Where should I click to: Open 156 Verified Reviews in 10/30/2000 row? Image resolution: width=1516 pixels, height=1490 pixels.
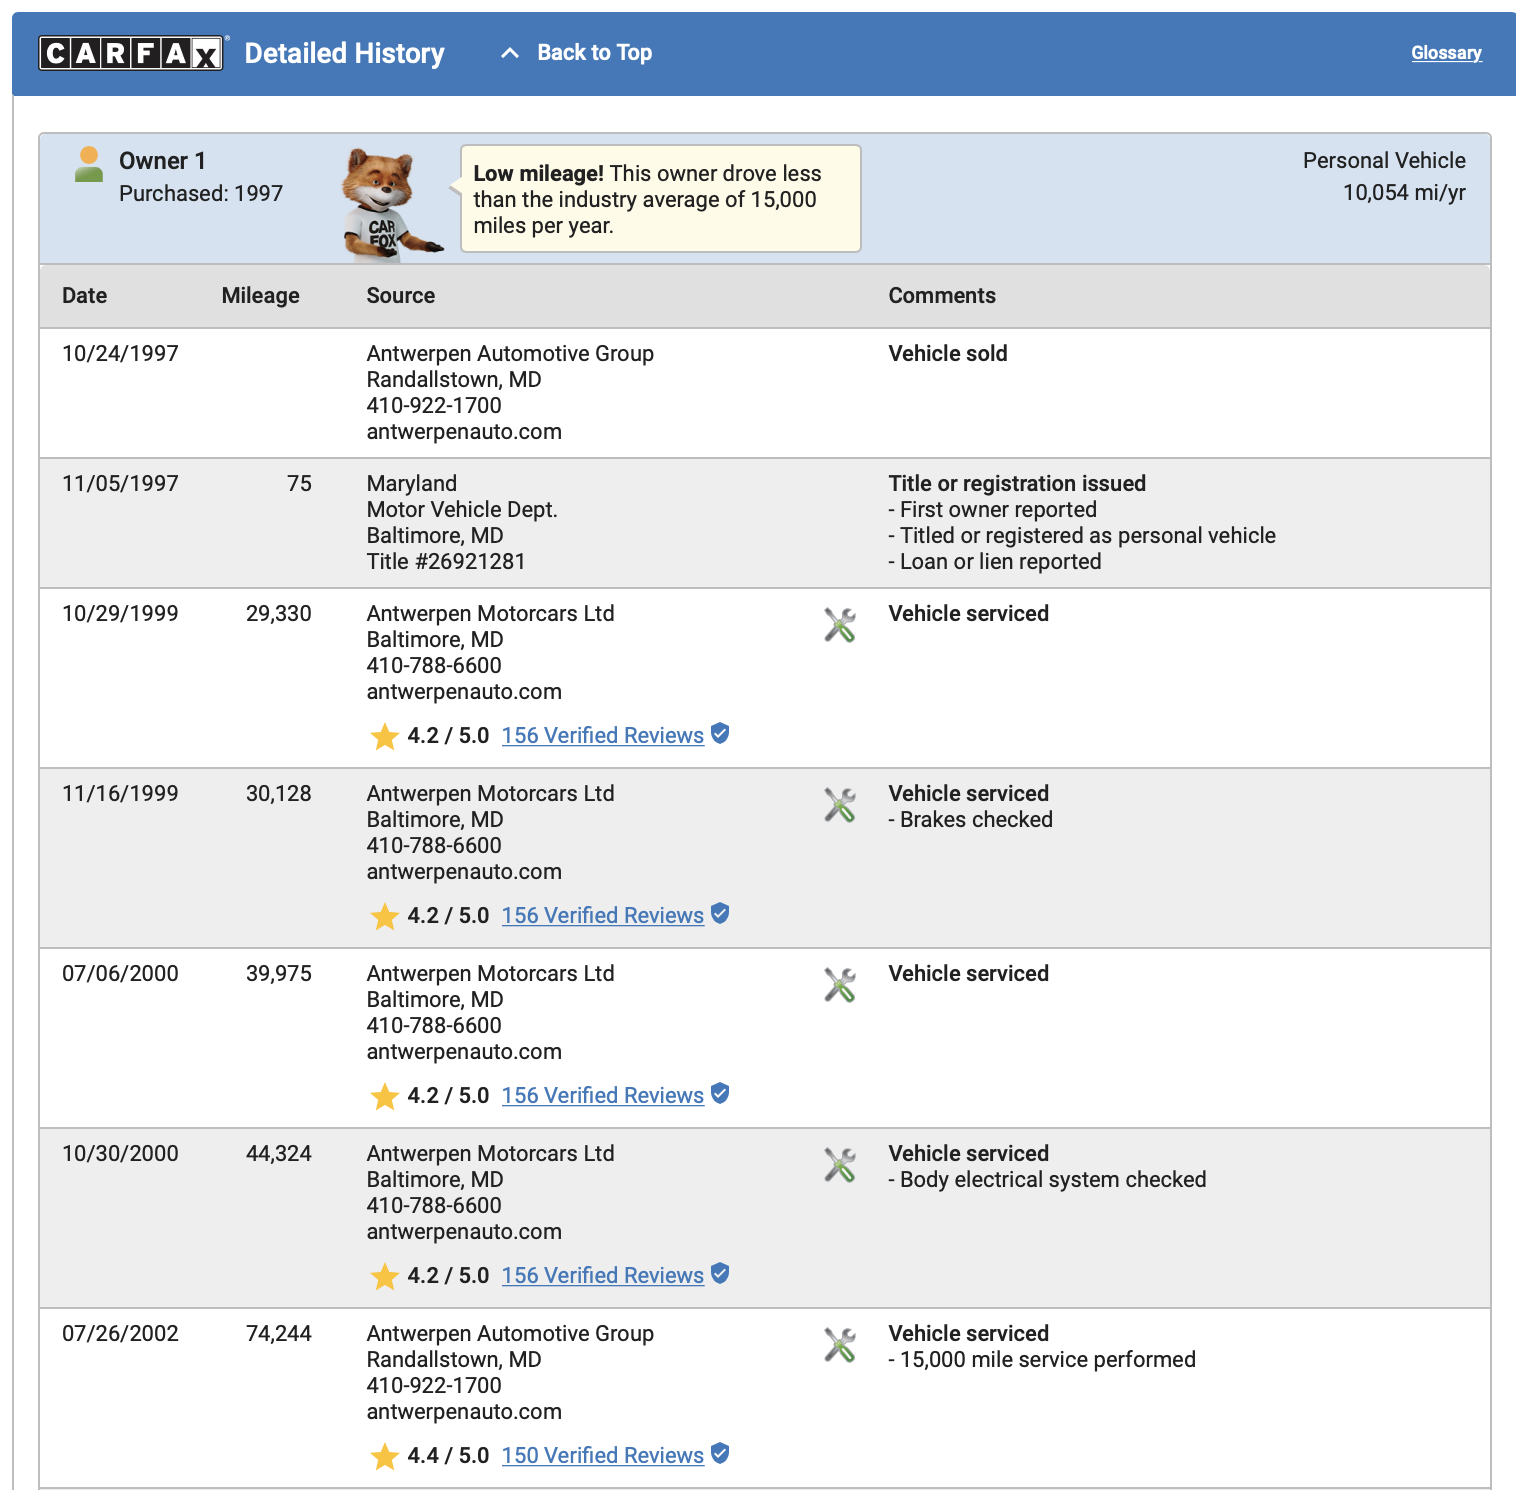(x=603, y=1276)
